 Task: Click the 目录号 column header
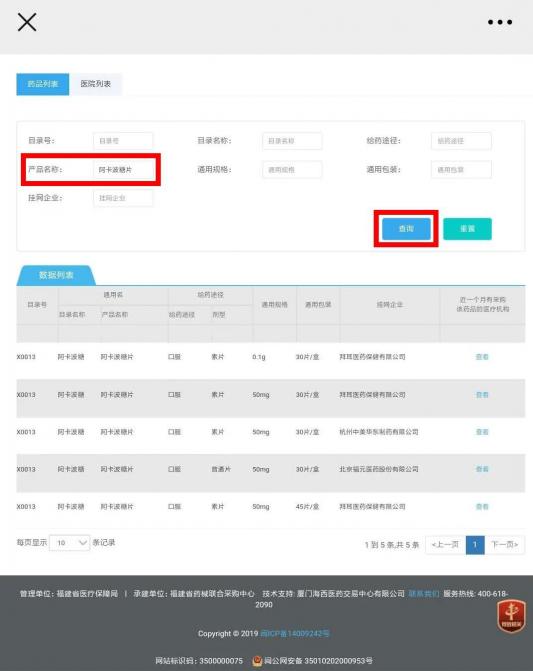pos(37,305)
